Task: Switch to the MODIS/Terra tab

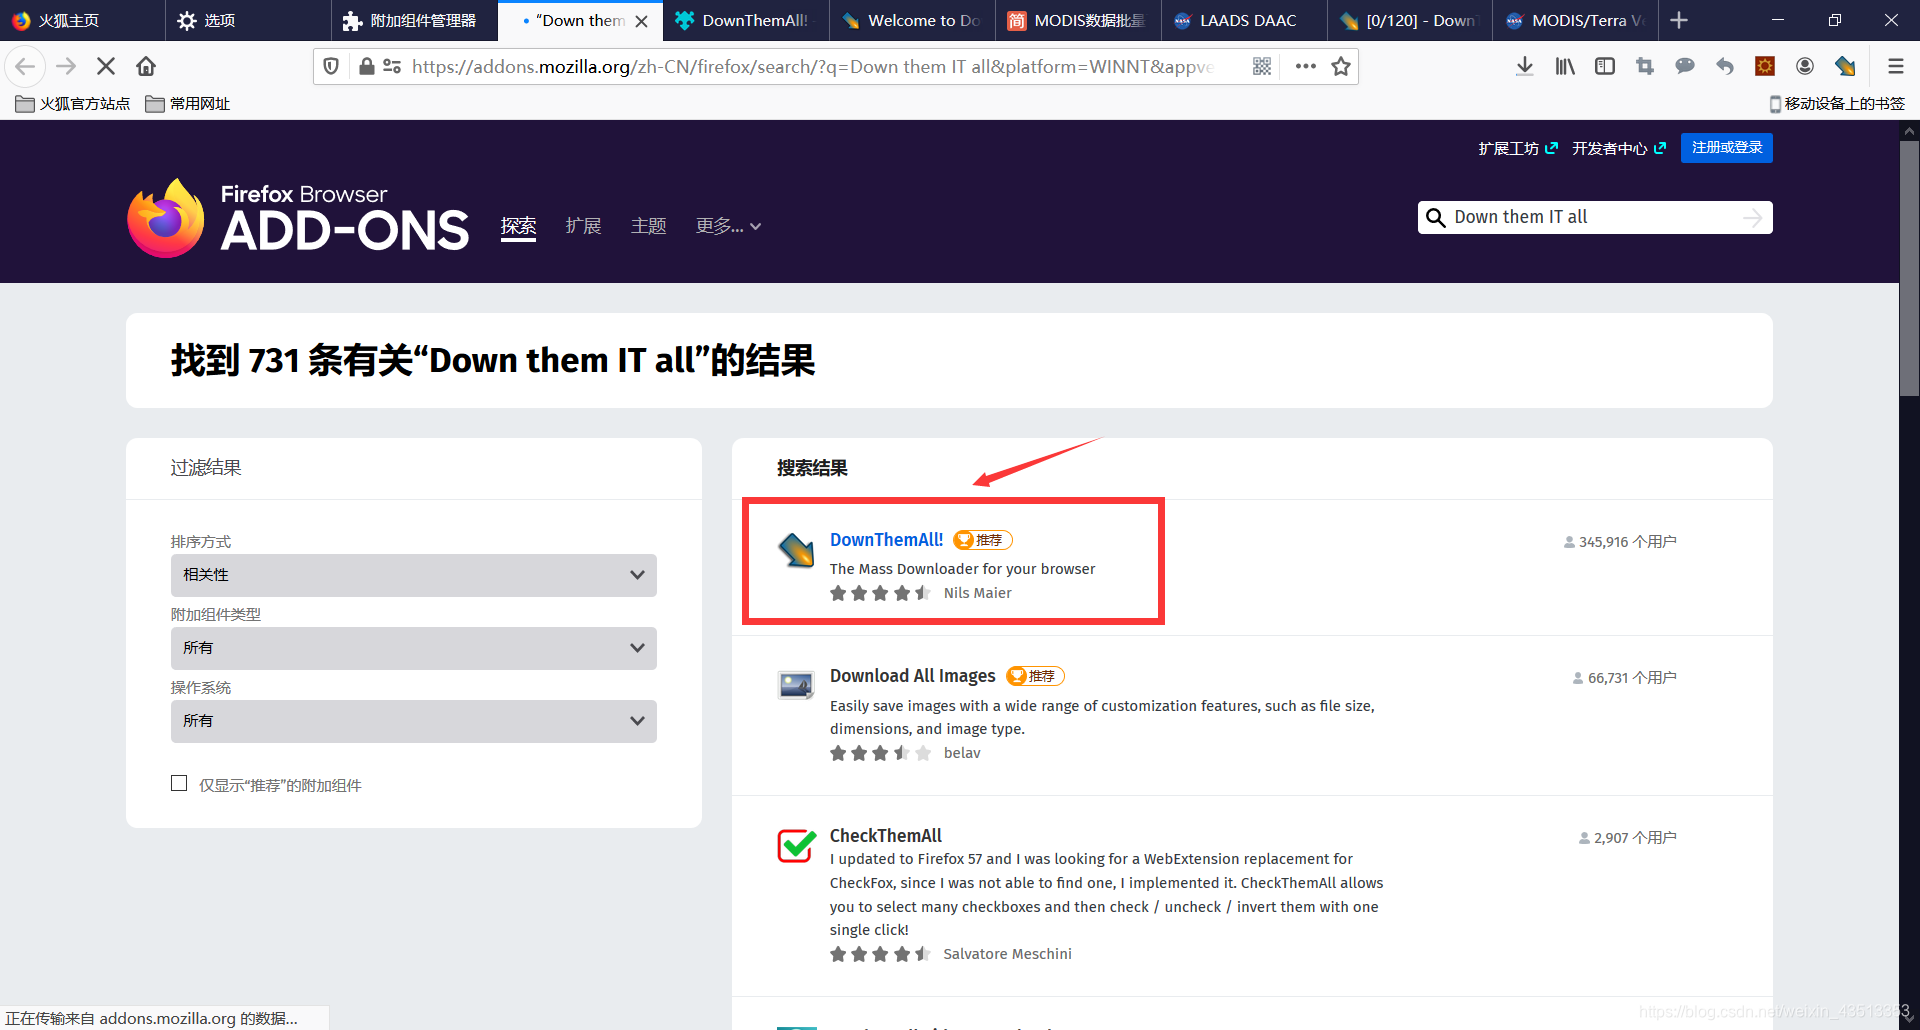Action: click(1576, 20)
